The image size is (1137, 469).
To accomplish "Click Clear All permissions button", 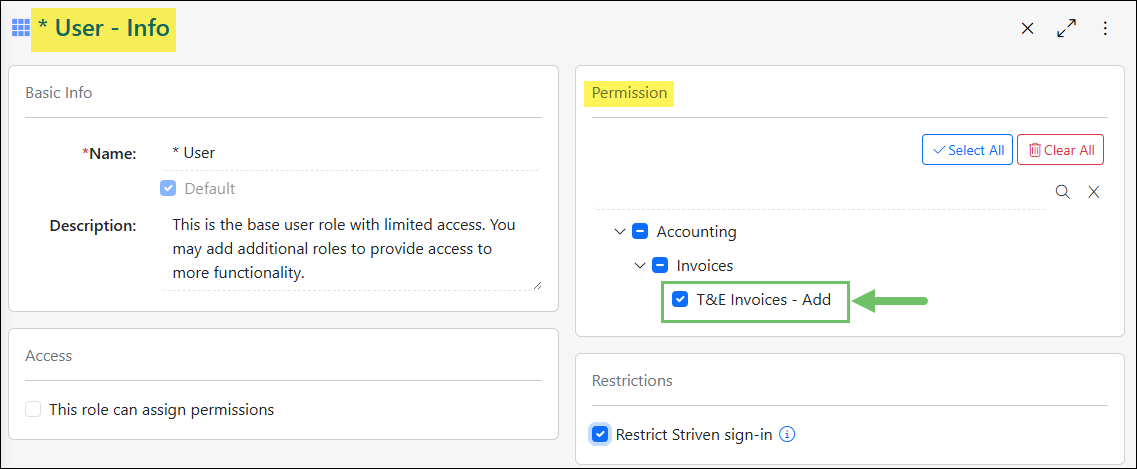I will [x=1060, y=150].
